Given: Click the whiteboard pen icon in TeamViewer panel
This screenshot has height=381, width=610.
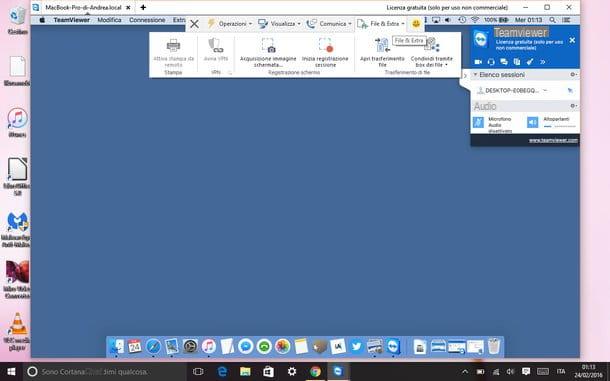Looking at the screenshot, I should (529, 62).
